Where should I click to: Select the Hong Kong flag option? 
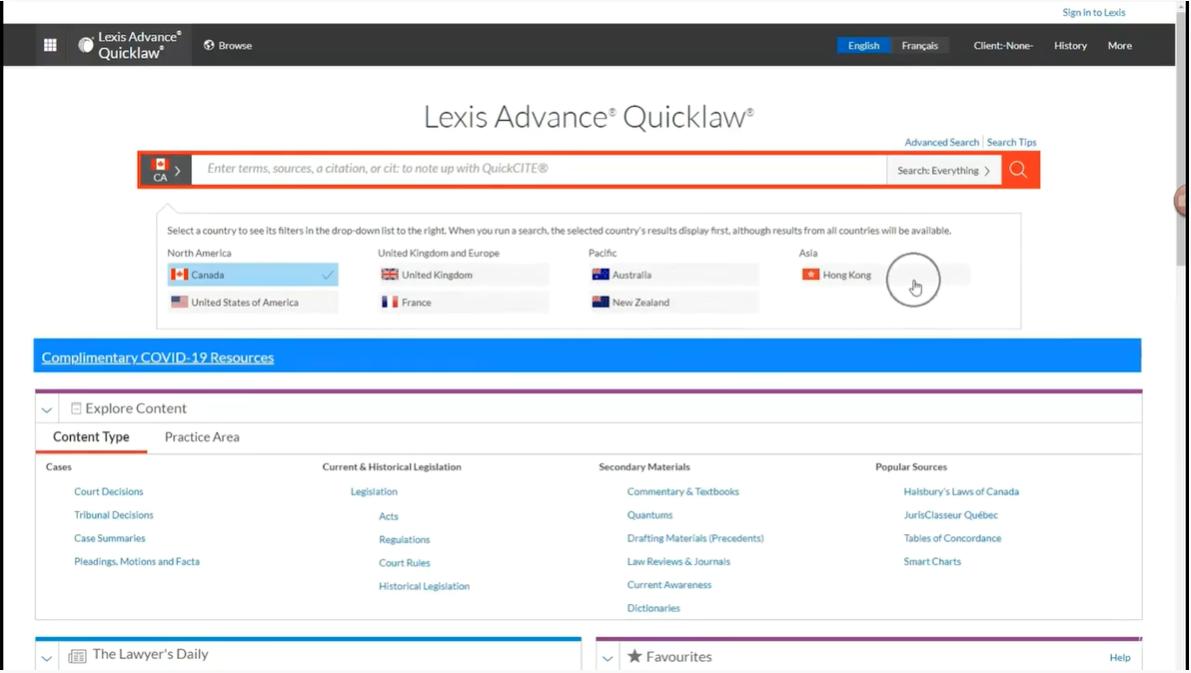[x=811, y=275]
